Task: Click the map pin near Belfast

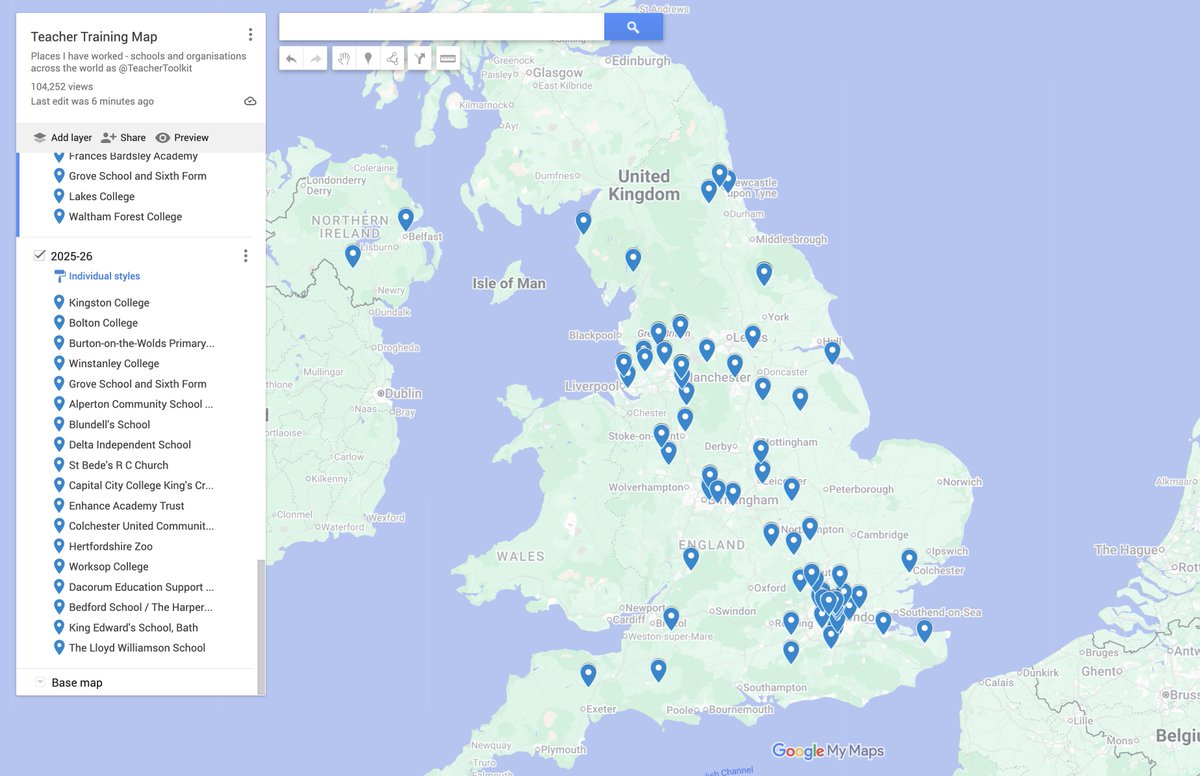Action: (406, 219)
